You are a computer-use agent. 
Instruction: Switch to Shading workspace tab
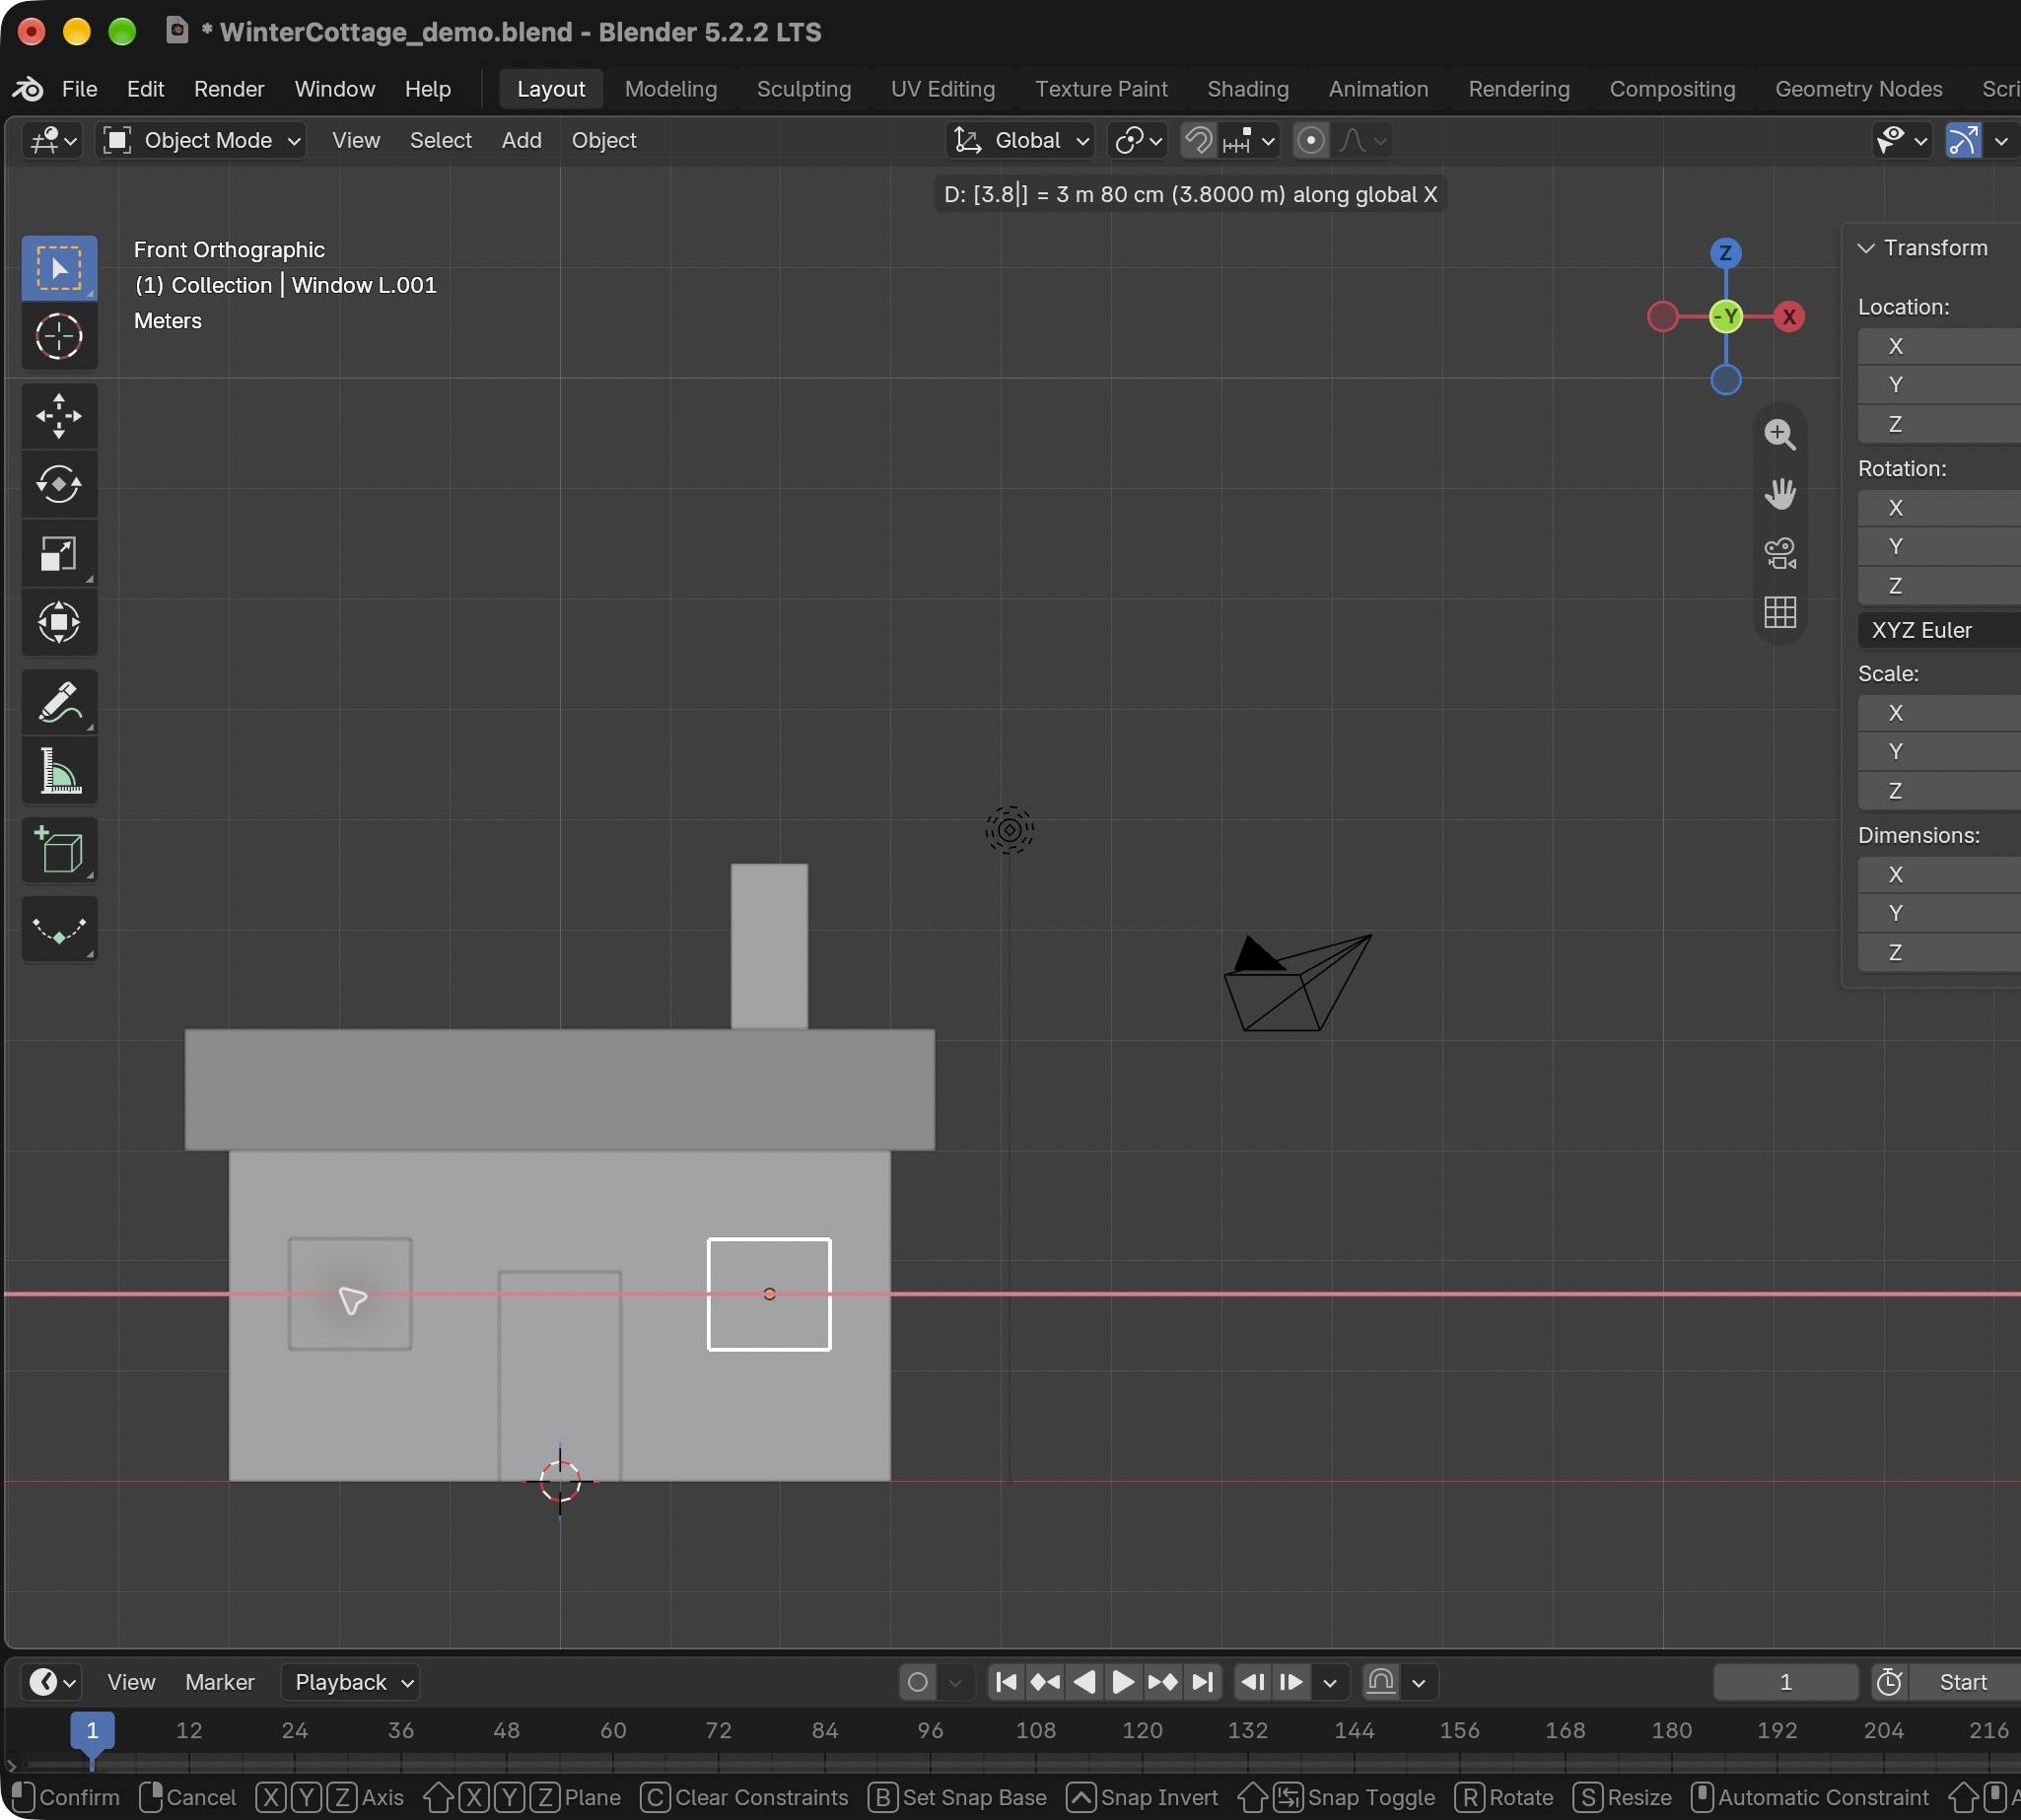click(x=1248, y=89)
